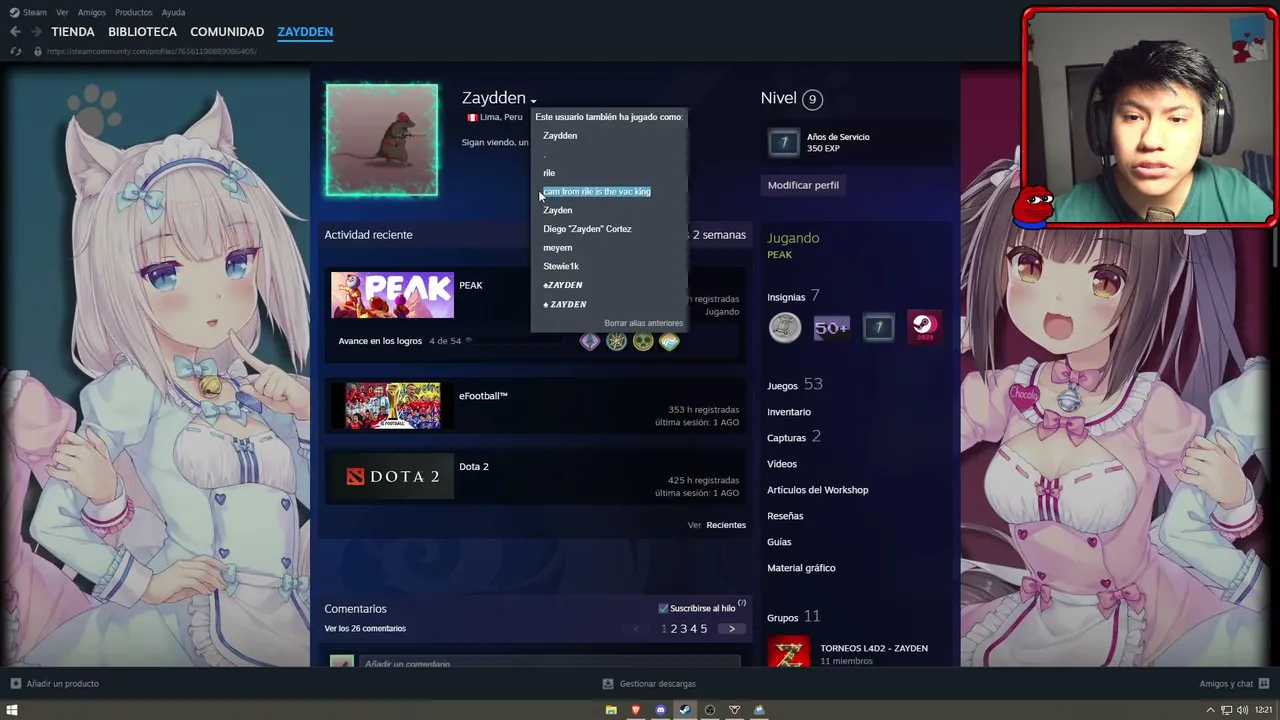Open the Zayden group logo thumbnail
The height and width of the screenshot is (720, 1280).
click(788, 652)
